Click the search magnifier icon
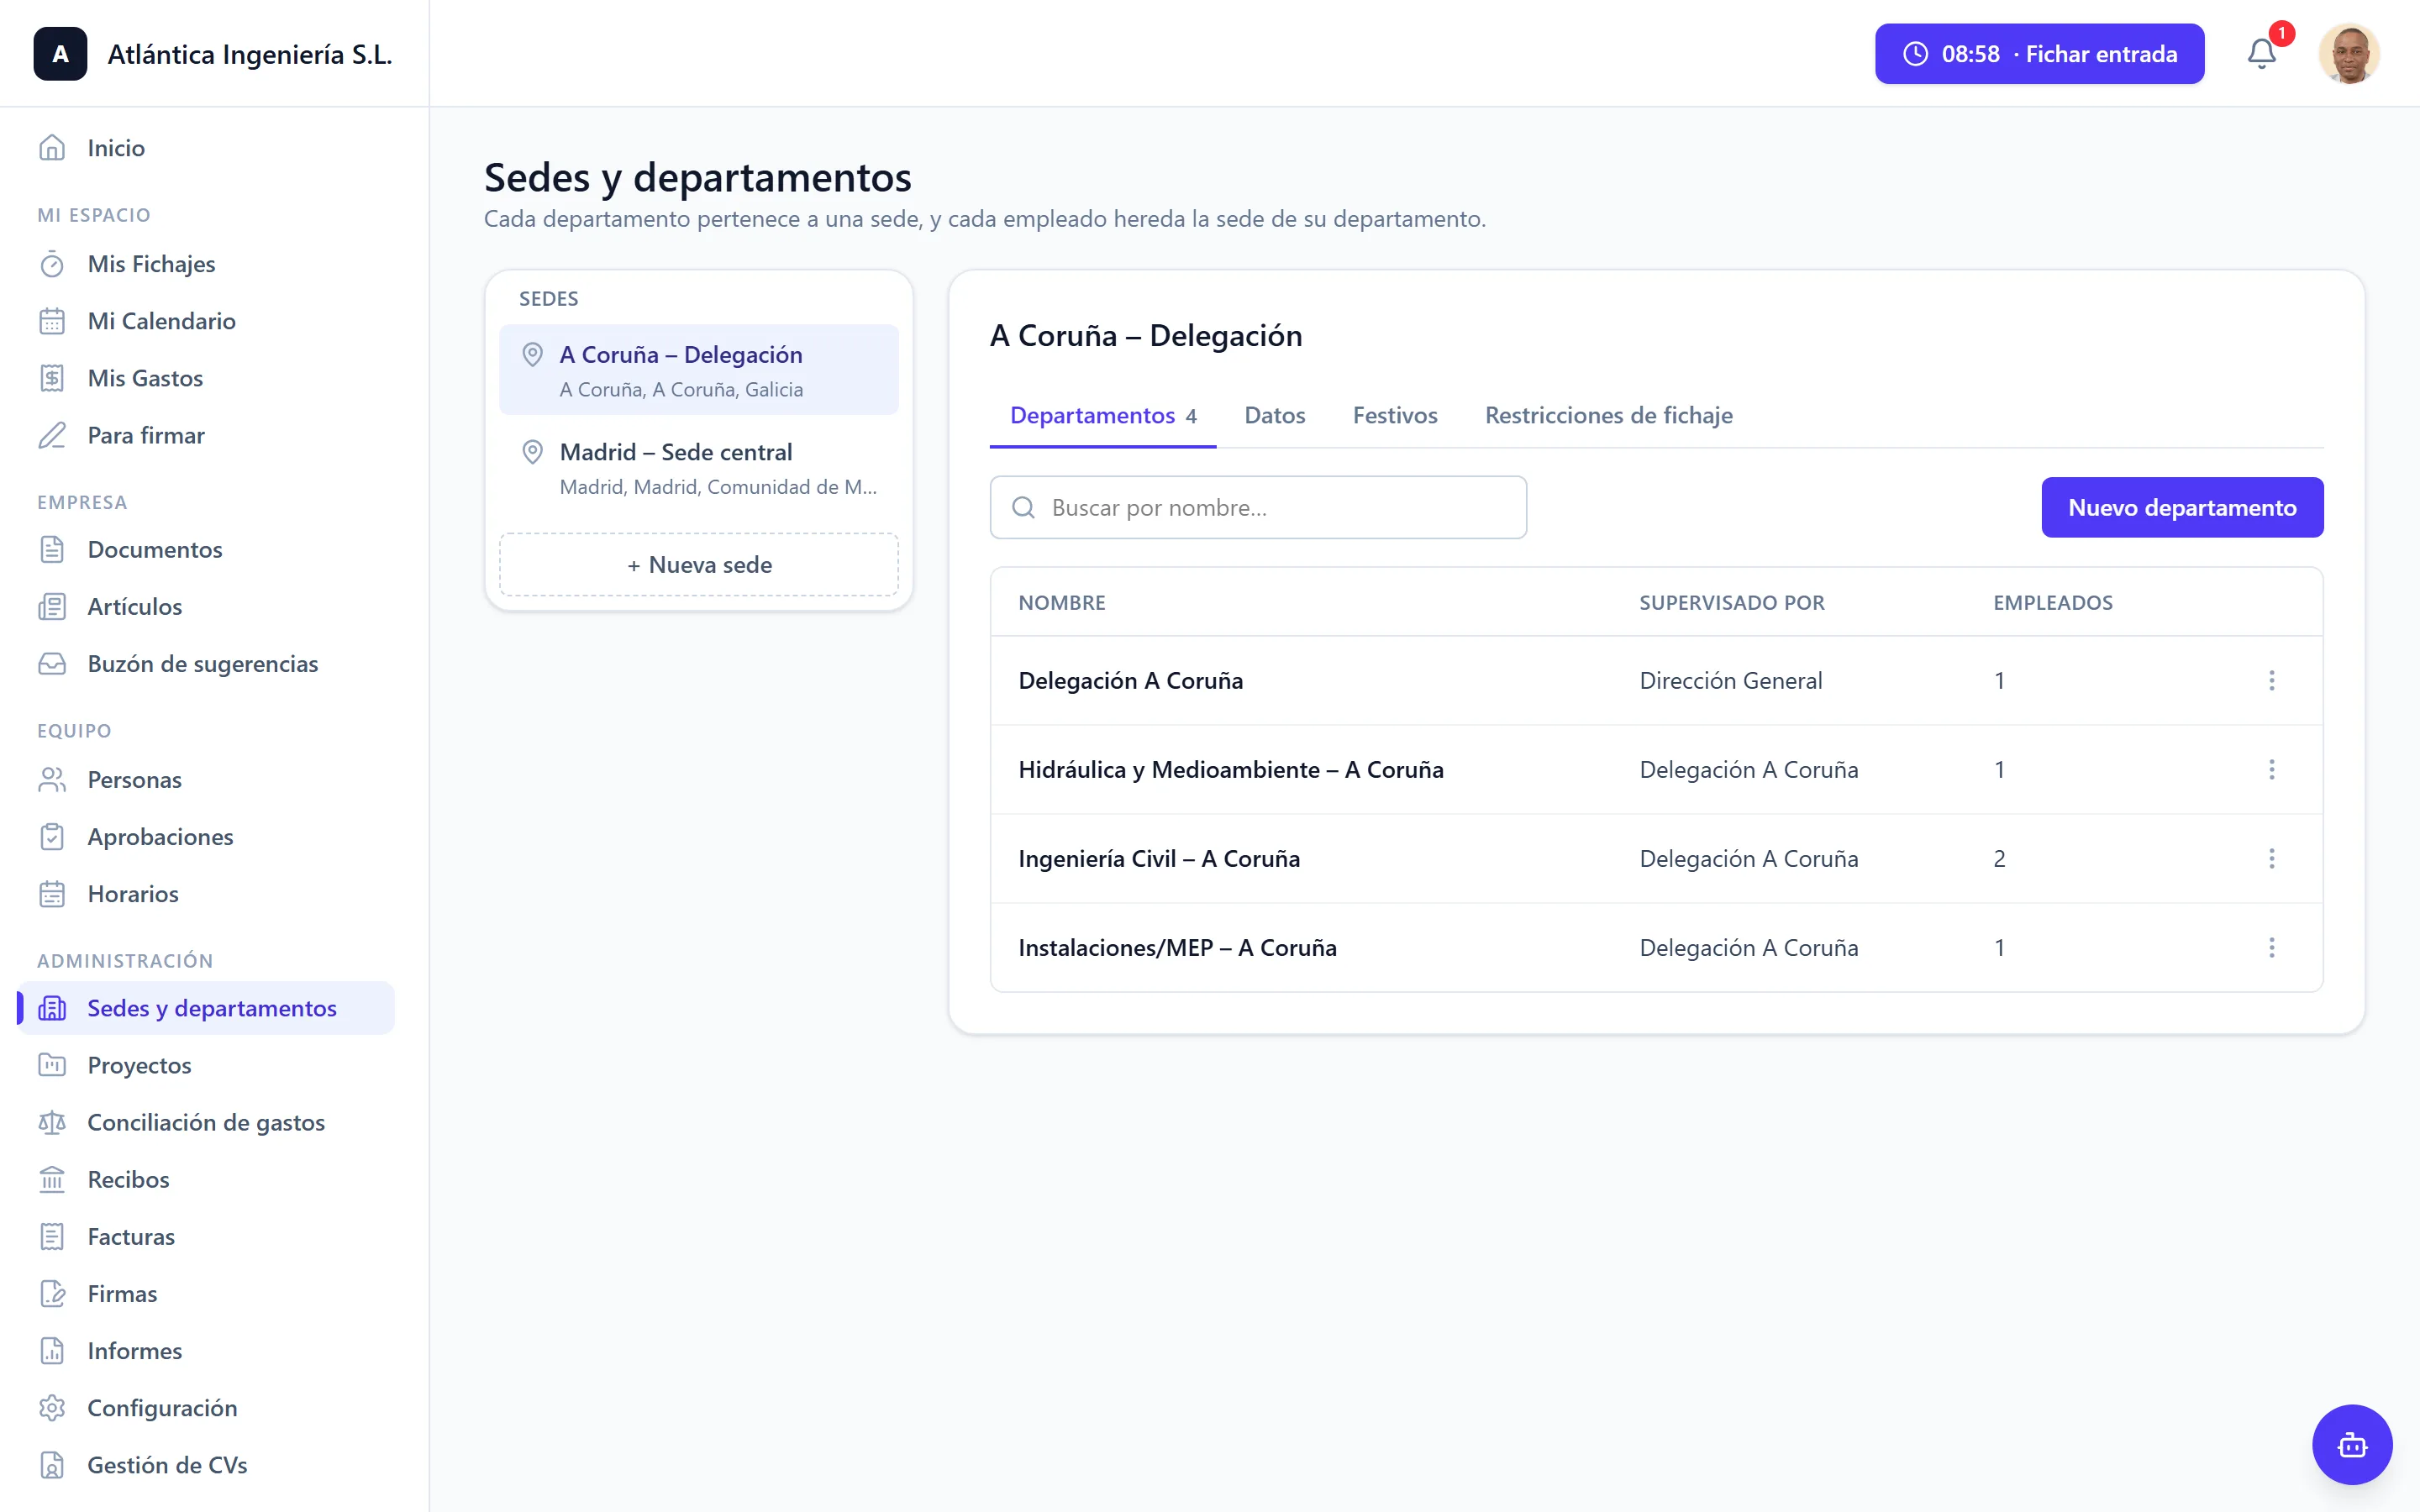This screenshot has height=1512, width=2420. (x=1023, y=508)
